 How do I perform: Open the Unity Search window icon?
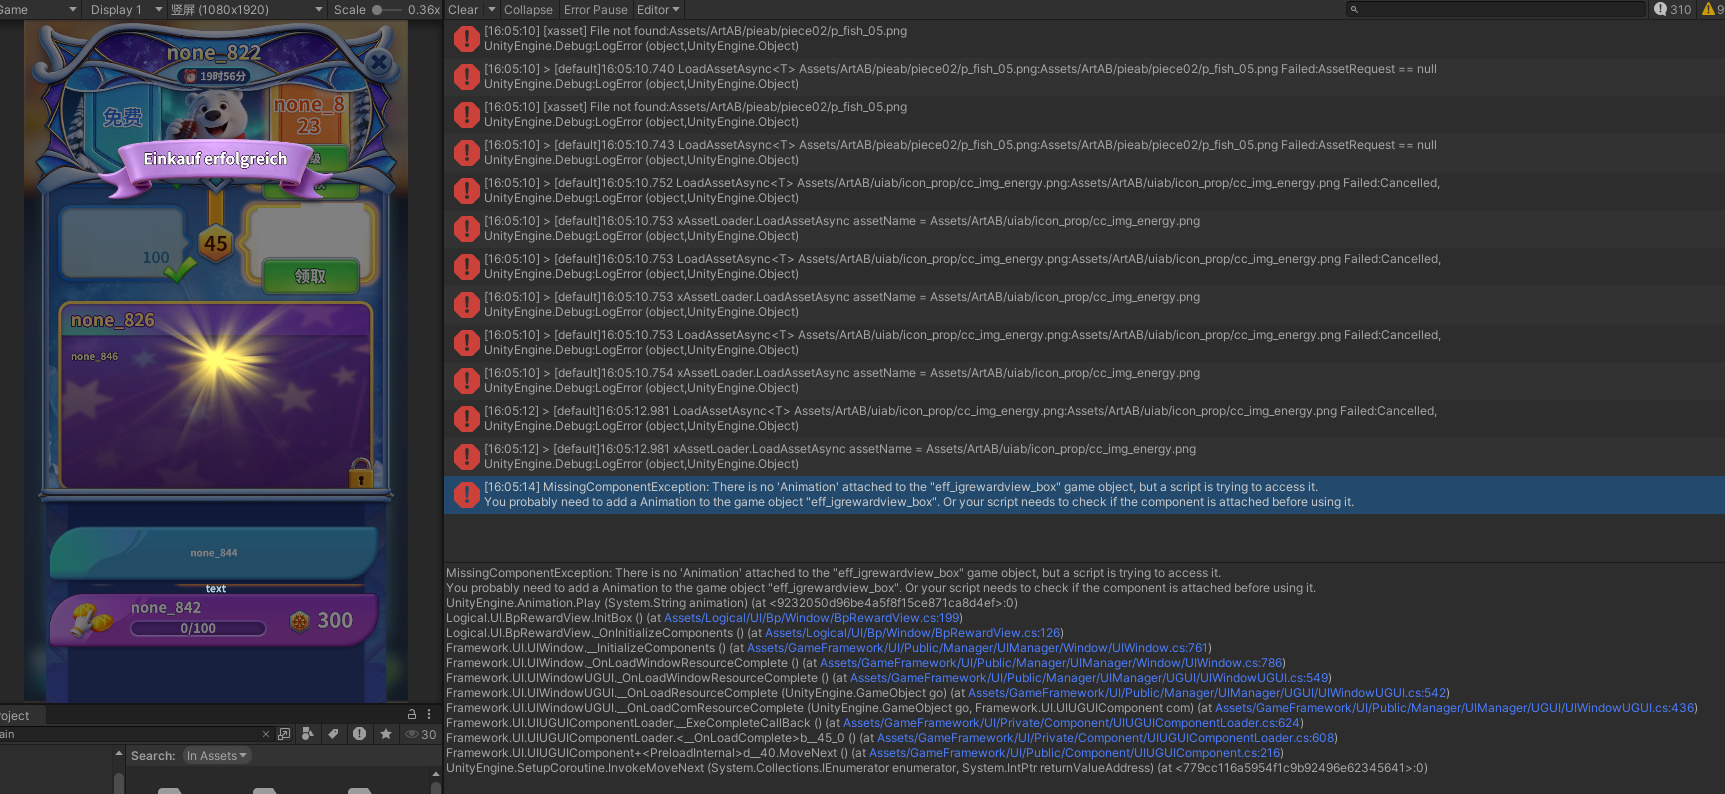(x=284, y=734)
